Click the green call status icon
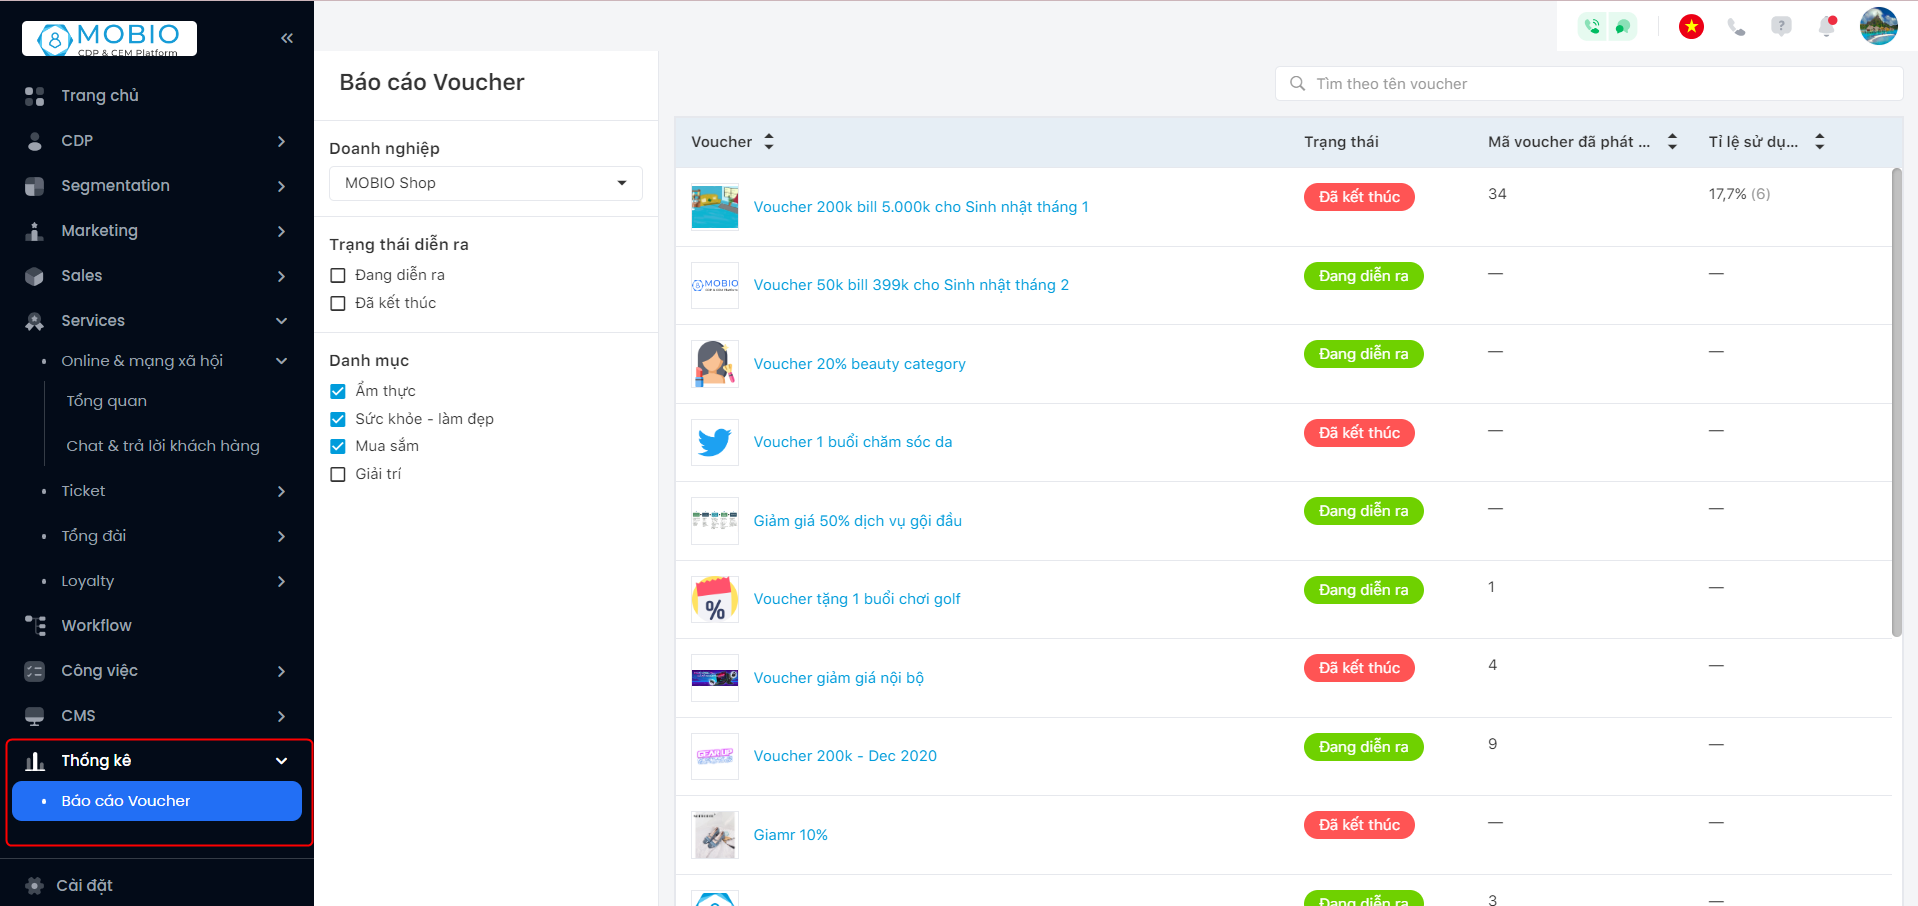Image resolution: width=1918 pixels, height=906 pixels. point(1593,27)
